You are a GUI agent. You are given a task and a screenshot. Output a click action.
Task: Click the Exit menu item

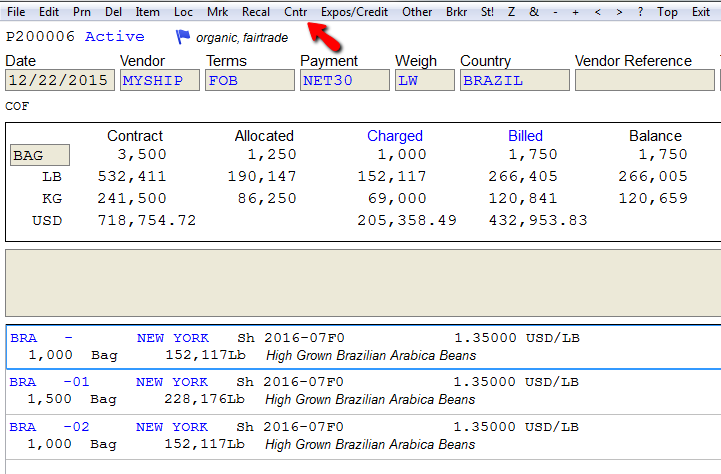pyautogui.click(x=701, y=11)
